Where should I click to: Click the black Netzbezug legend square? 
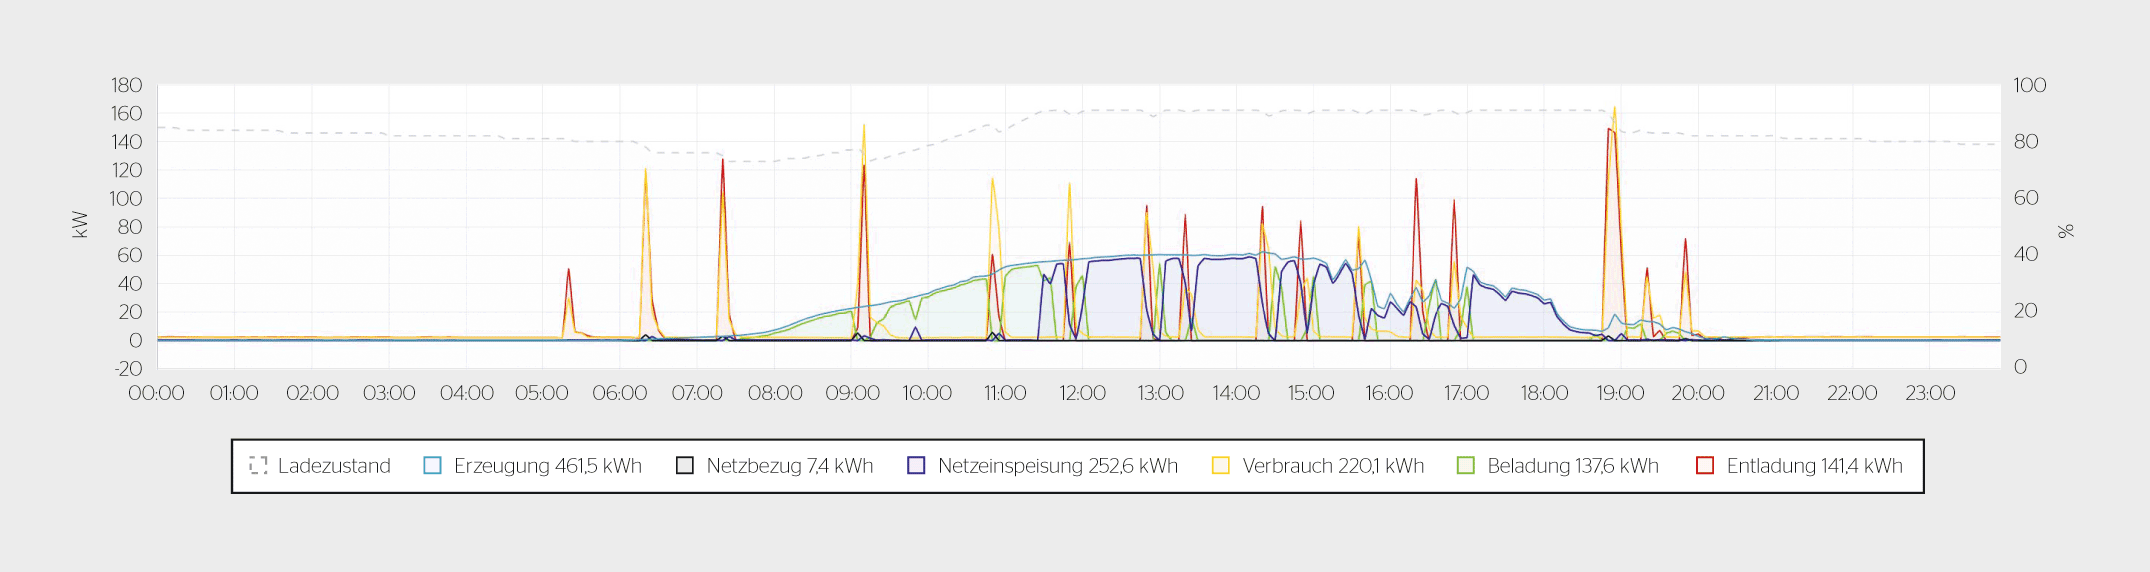pyautogui.click(x=685, y=466)
